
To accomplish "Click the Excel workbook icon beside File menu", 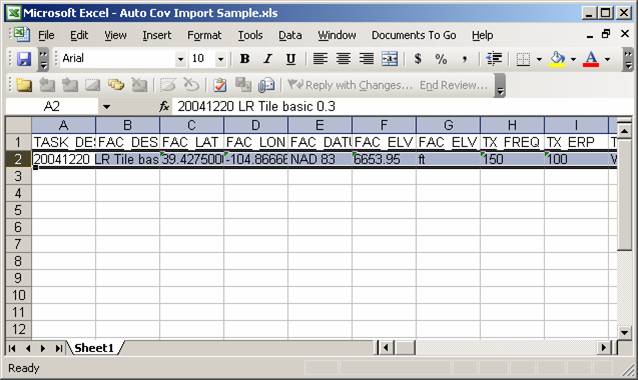I will (x=22, y=35).
